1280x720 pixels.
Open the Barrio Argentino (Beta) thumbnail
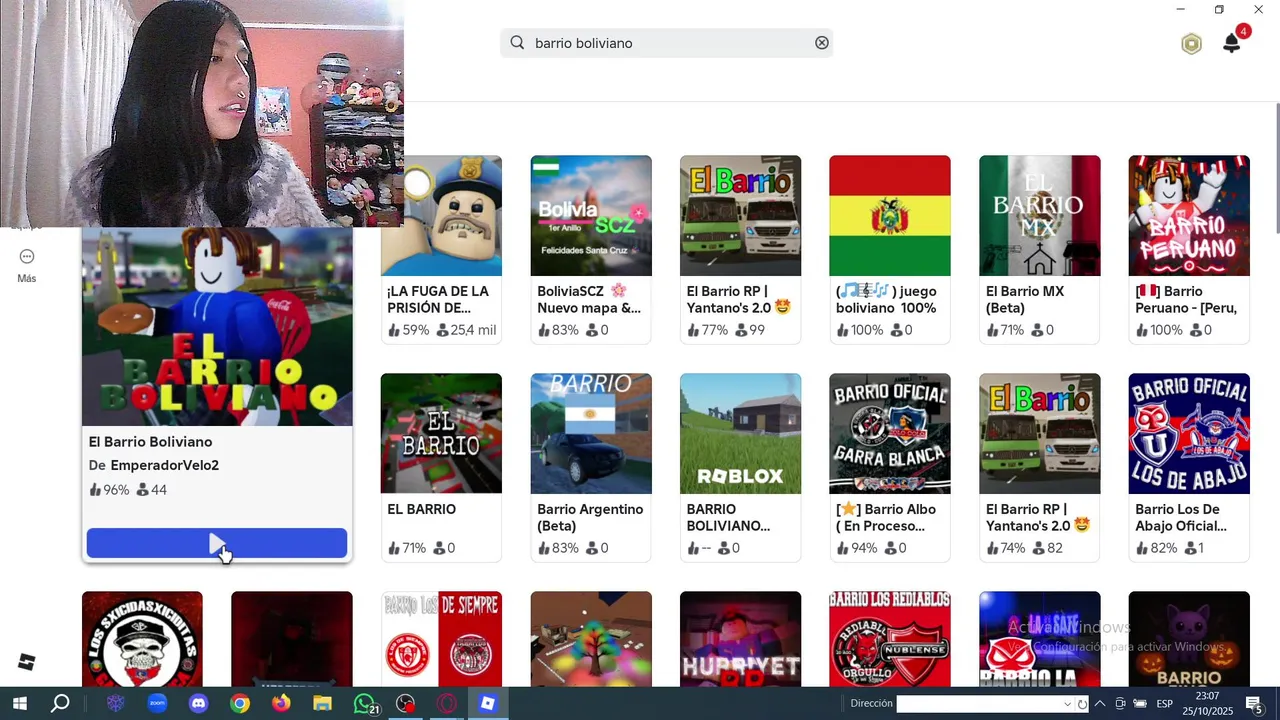[x=591, y=433]
